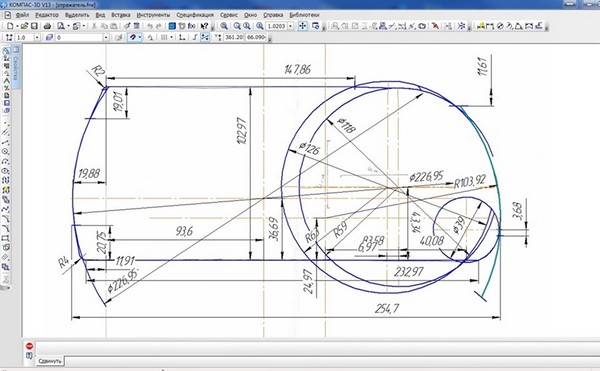This screenshot has width=600, height=371.
Task: Print the document with printer icon
Action: [x=47, y=26]
